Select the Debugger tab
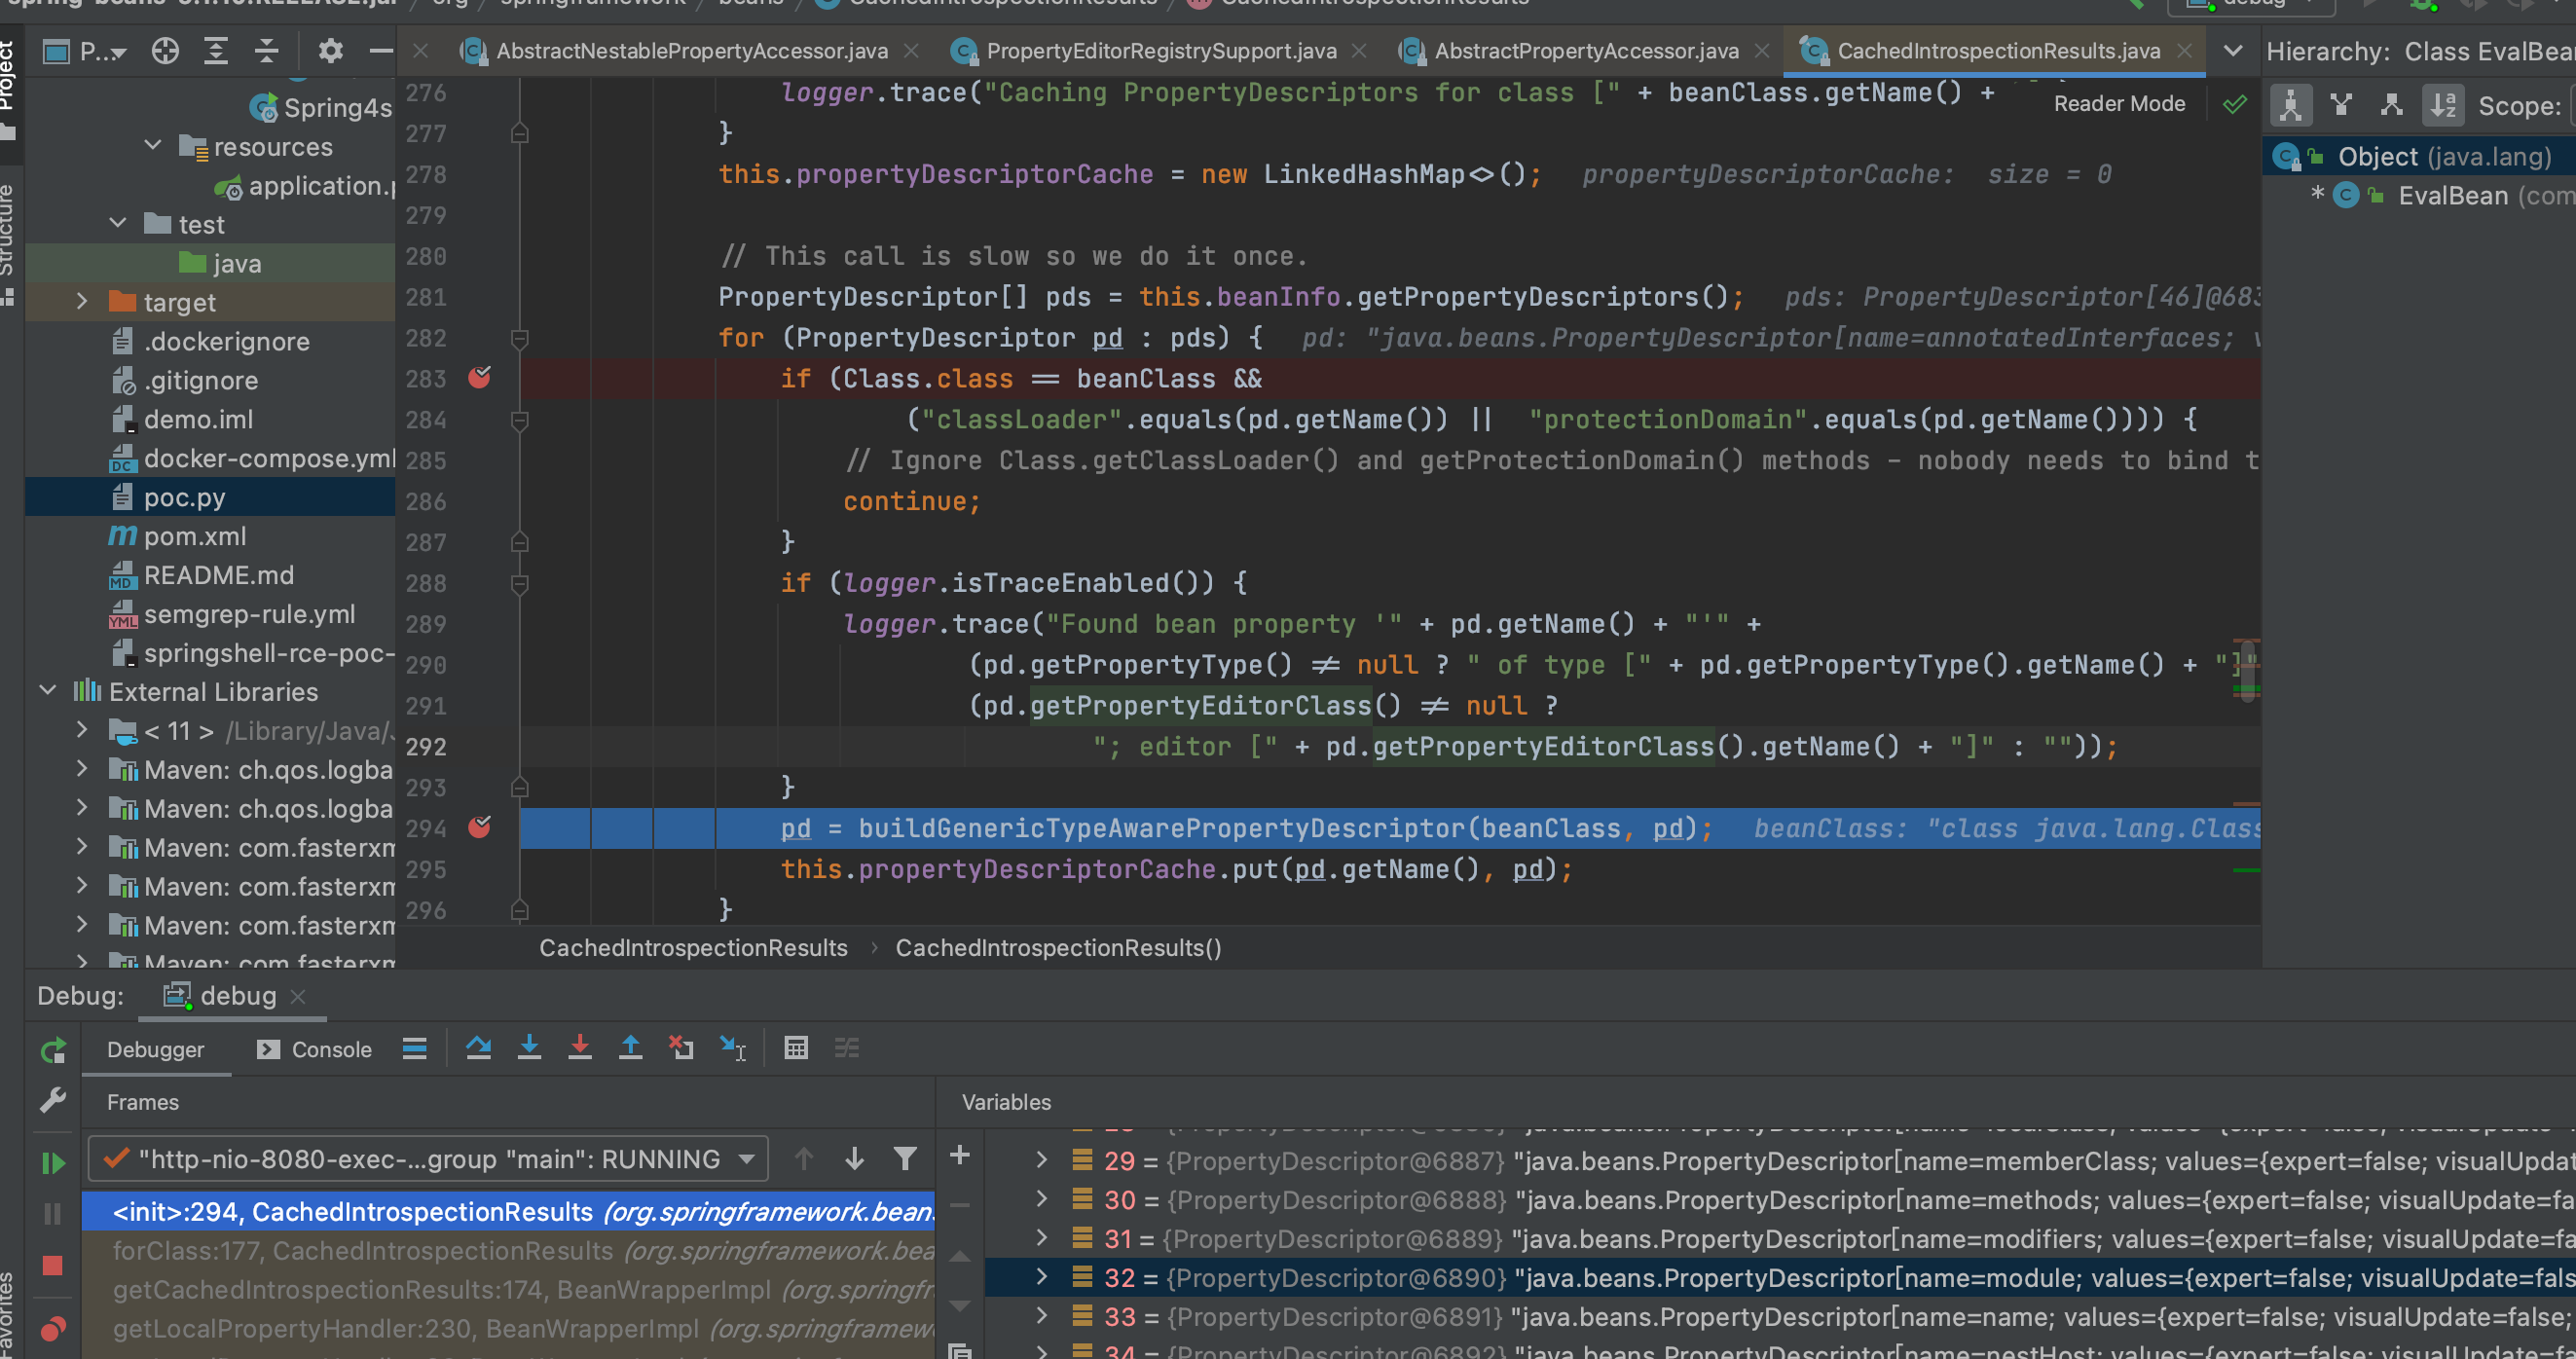The height and width of the screenshot is (1359, 2576). coord(155,1050)
